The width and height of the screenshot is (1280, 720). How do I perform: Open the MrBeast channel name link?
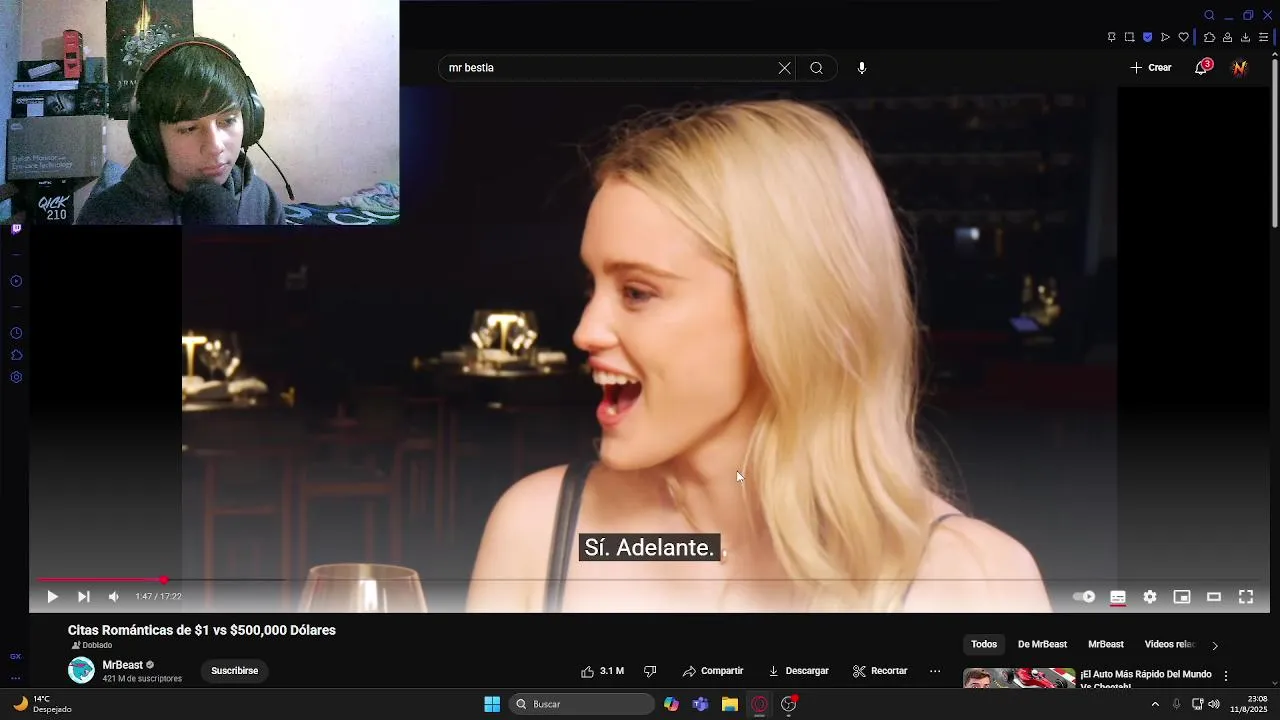tap(123, 665)
